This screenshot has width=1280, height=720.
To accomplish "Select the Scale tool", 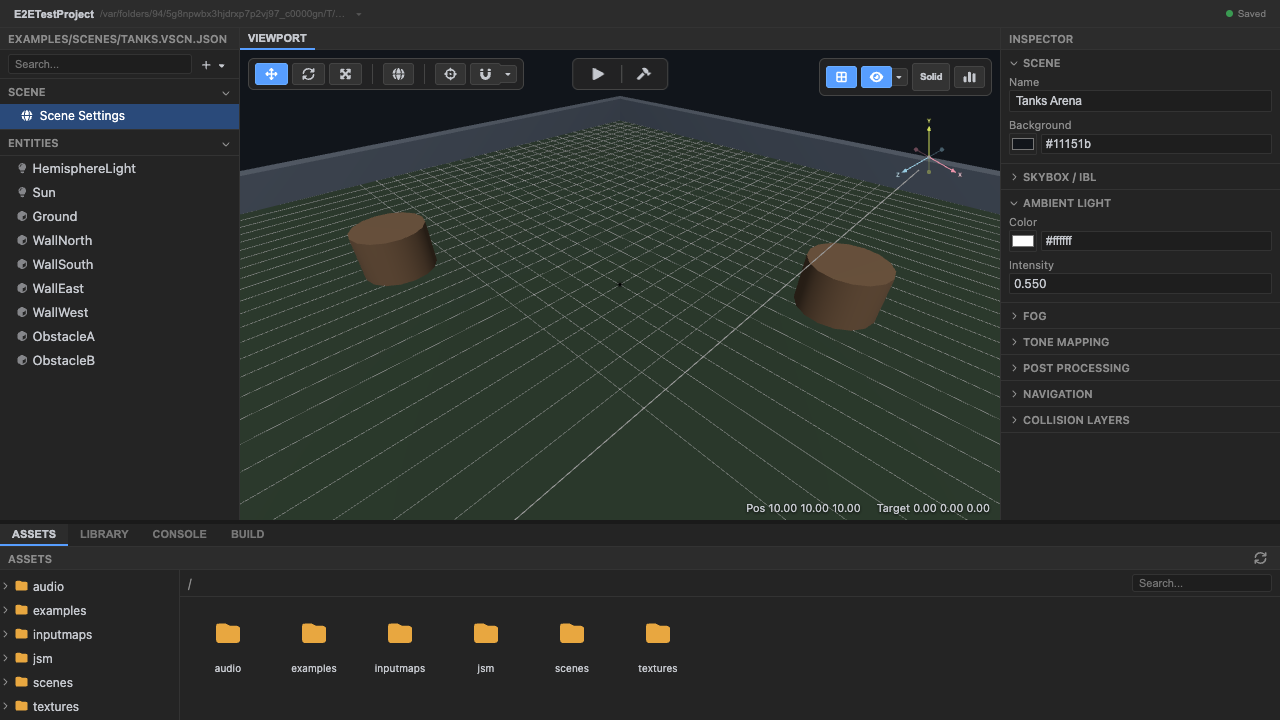I will (x=345, y=74).
